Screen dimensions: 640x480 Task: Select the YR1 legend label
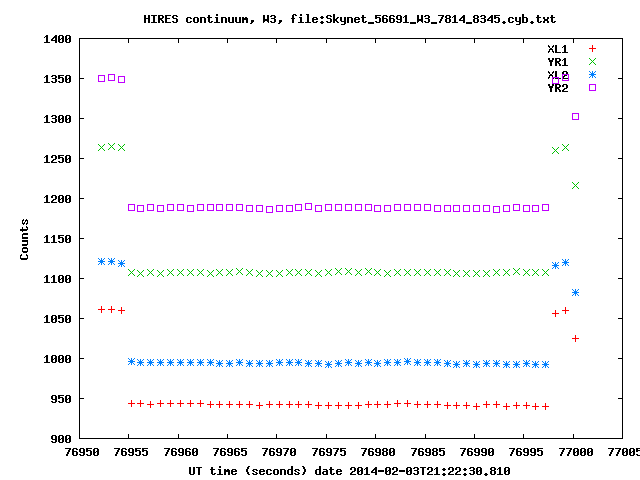[x=558, y=62]
